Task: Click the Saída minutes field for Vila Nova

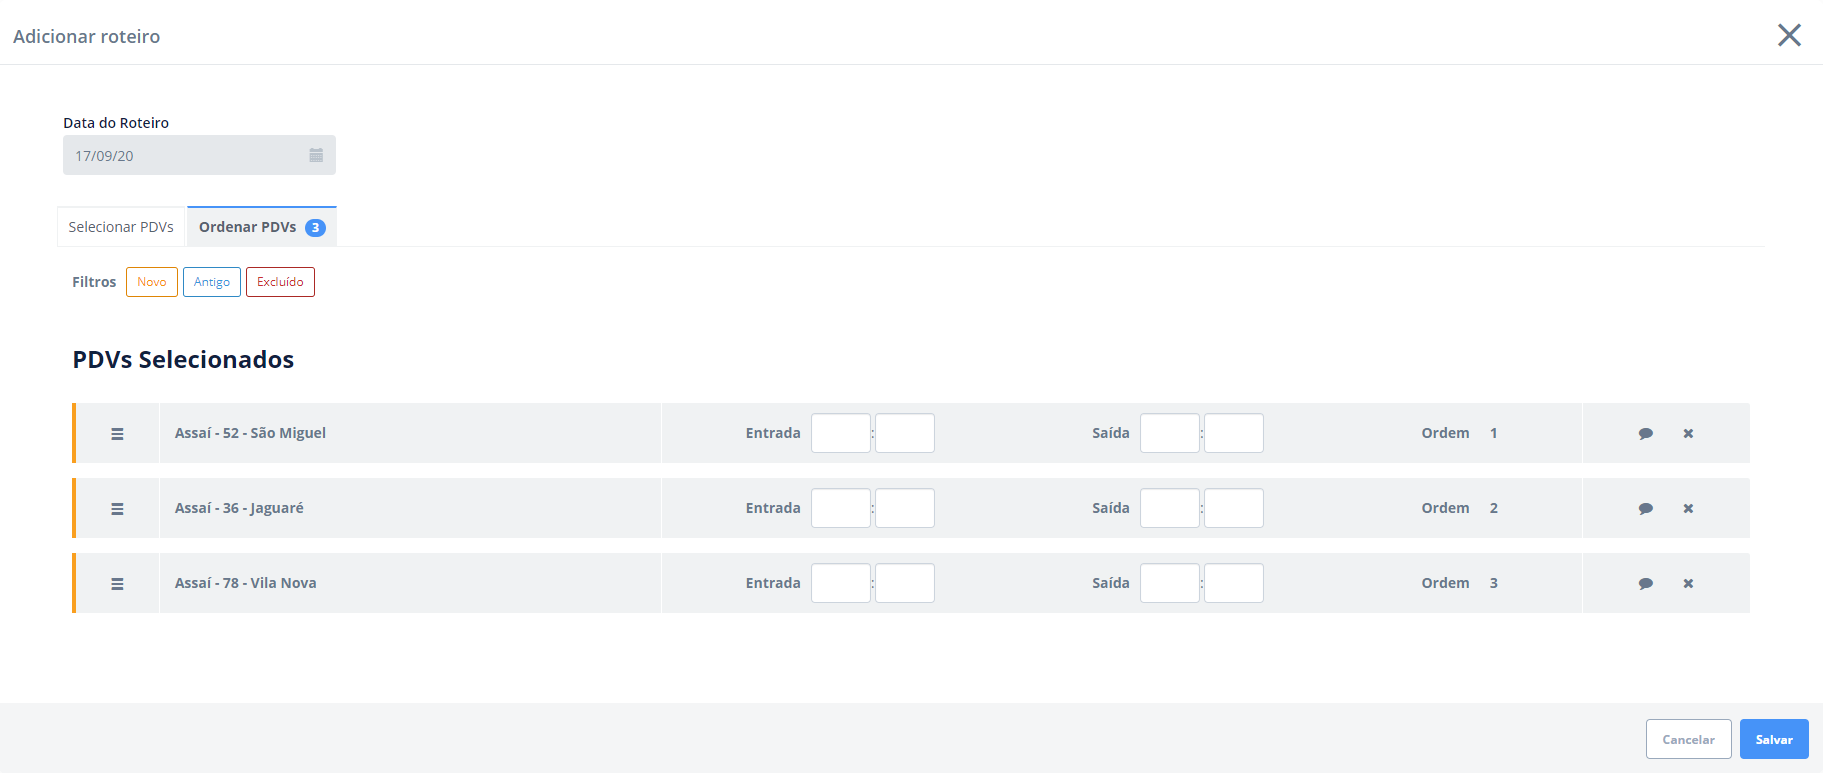Action: [x=1233, y=583]
